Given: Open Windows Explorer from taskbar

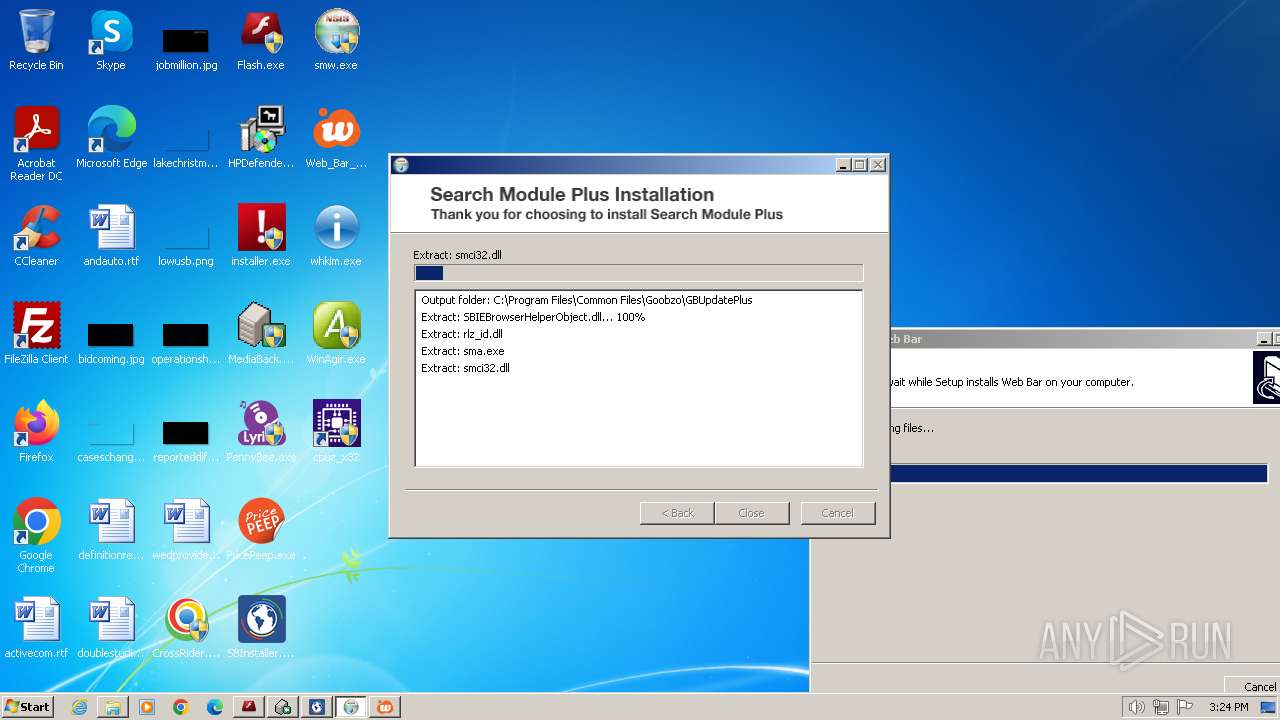Looking at the screenshot, I should pyautogui.click(x=113, y=707).
